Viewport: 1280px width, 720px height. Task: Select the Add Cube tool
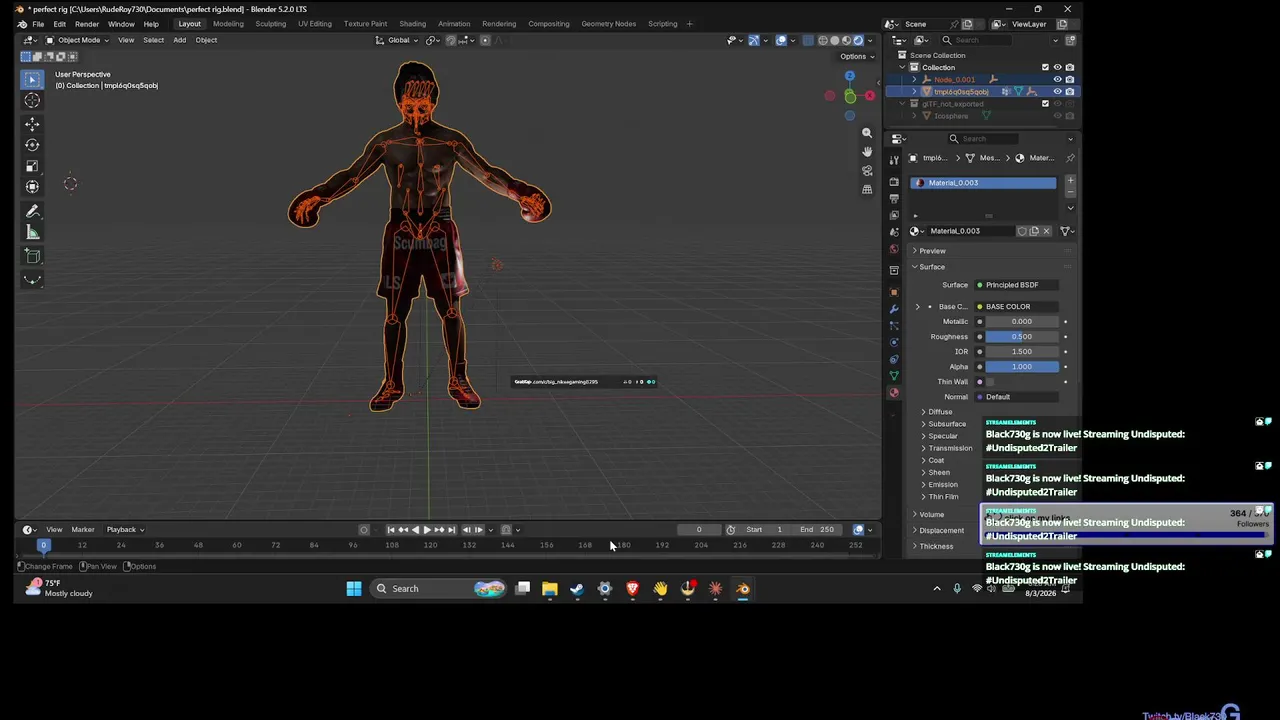[x=32, y=256]
